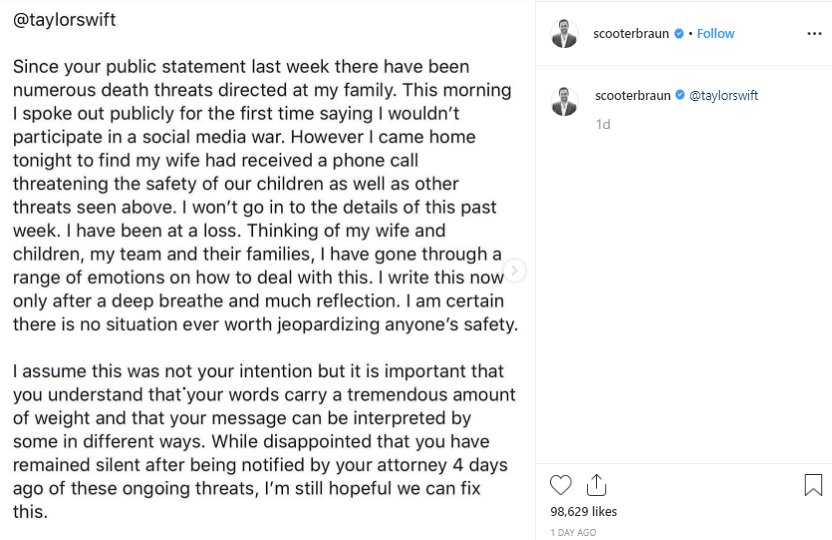
Task: Click the 1 DAY AGO post timestamp
Action: [x=573, y=532]
